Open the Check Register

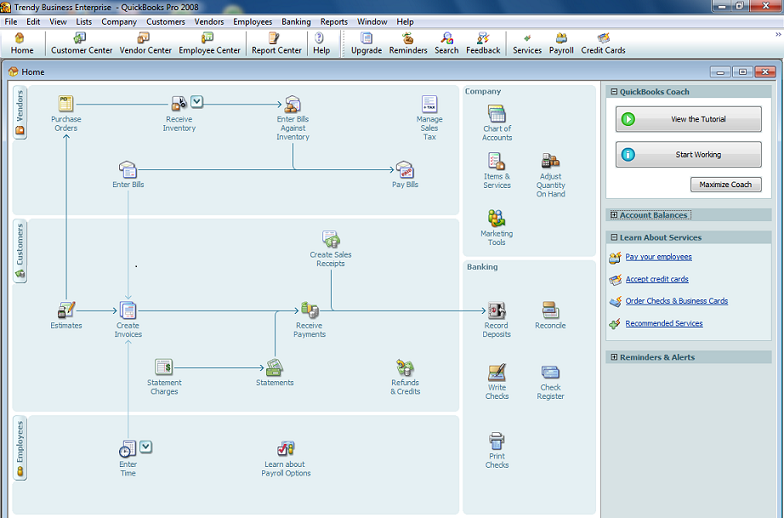[550, 372]
